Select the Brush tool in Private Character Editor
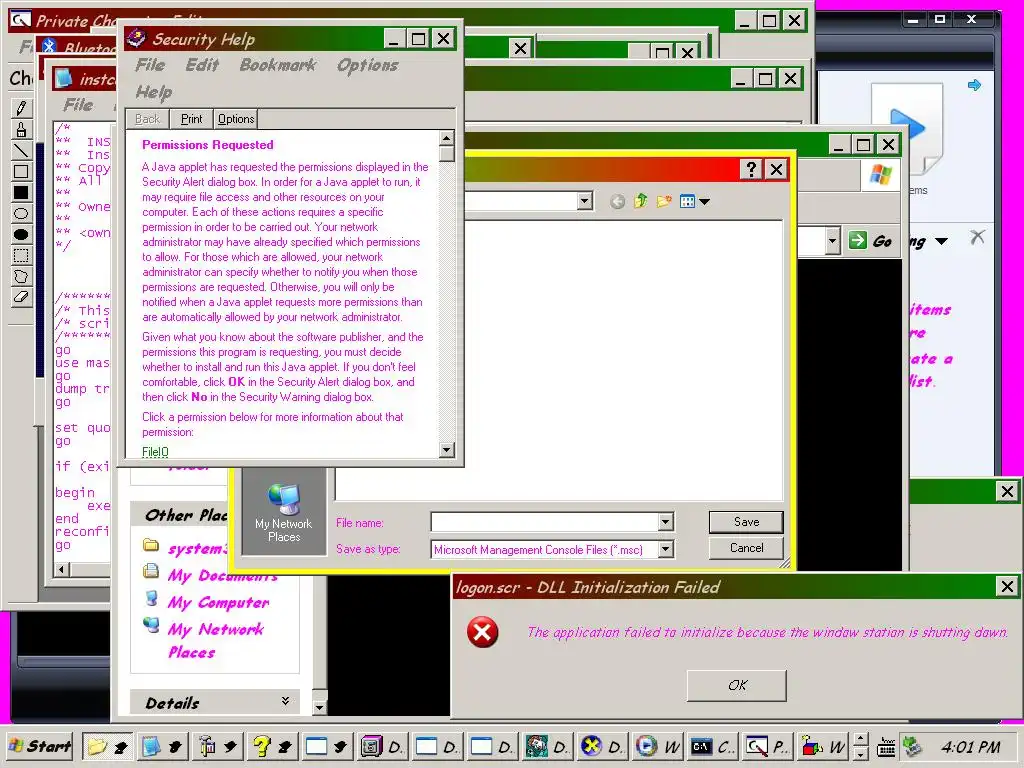This screenshot has height=768, width=1024. [21, 129]
